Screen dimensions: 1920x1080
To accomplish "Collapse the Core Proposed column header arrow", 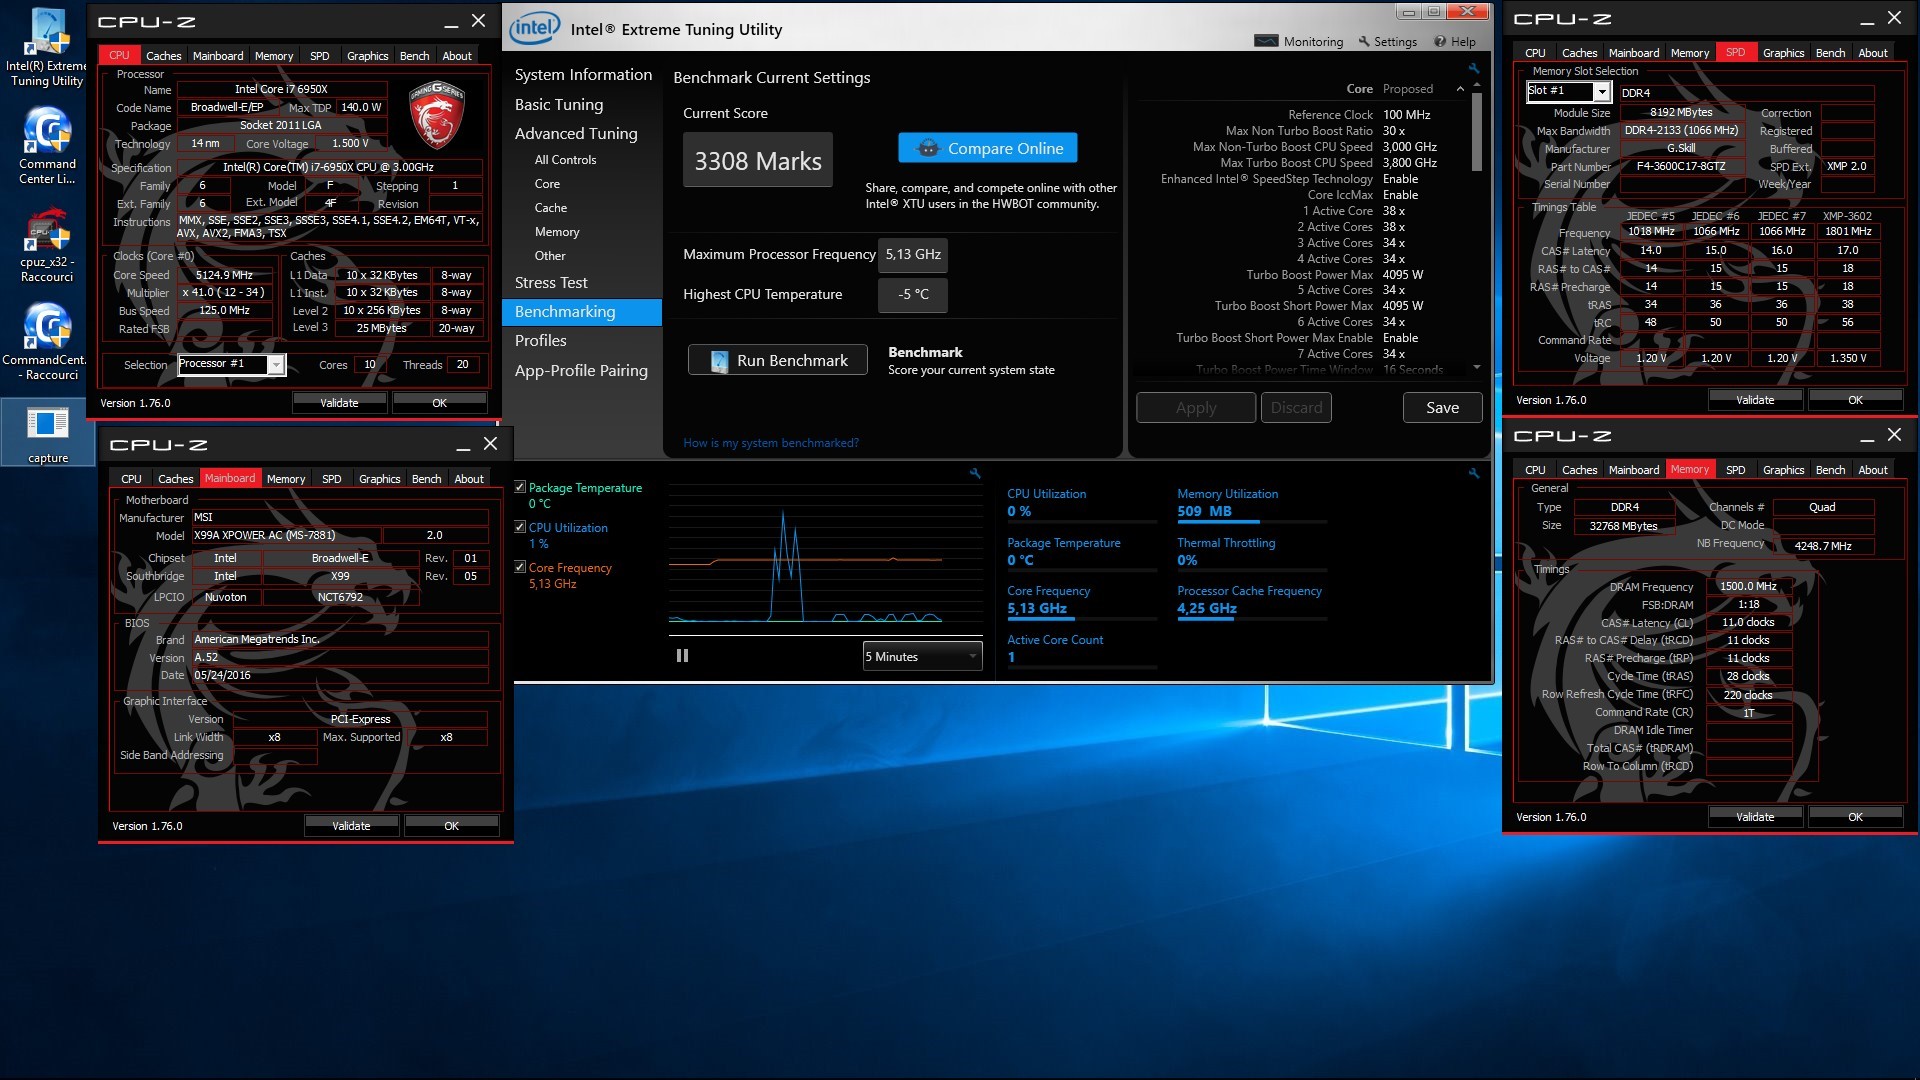I will pos(1460,89).
